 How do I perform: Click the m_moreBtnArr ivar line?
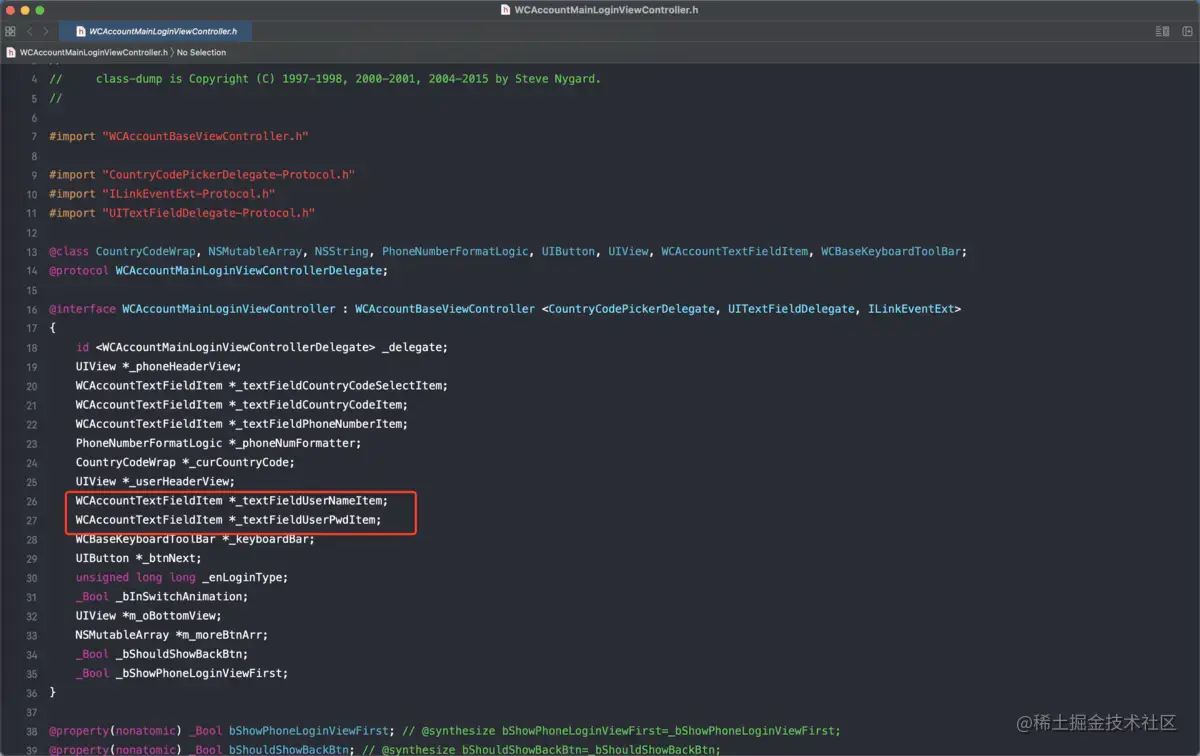click(172, 635)
